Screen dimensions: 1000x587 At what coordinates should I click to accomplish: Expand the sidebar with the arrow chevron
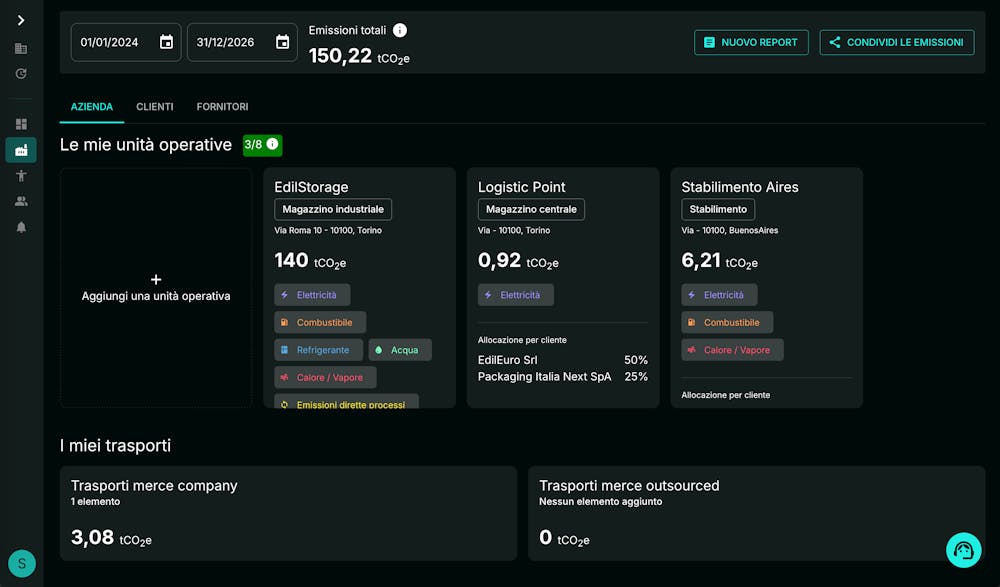(x=20, y=19)
